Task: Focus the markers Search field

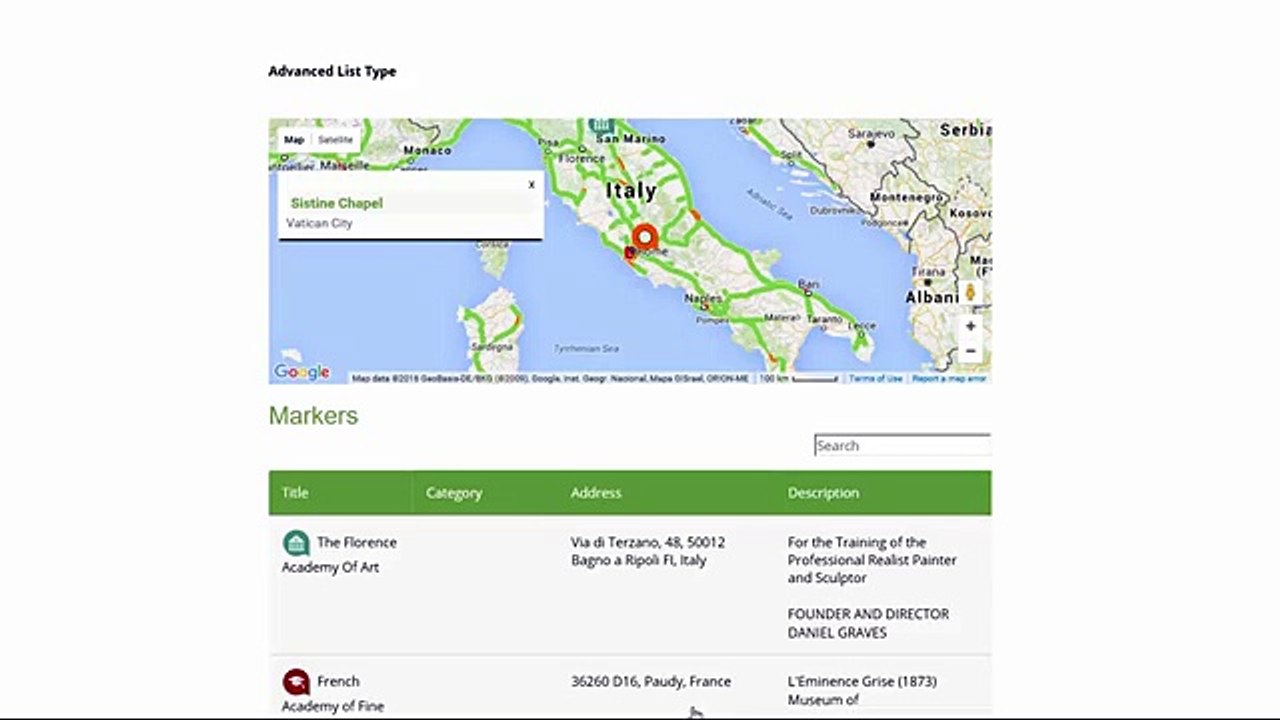Action: [x=903, y=445]
